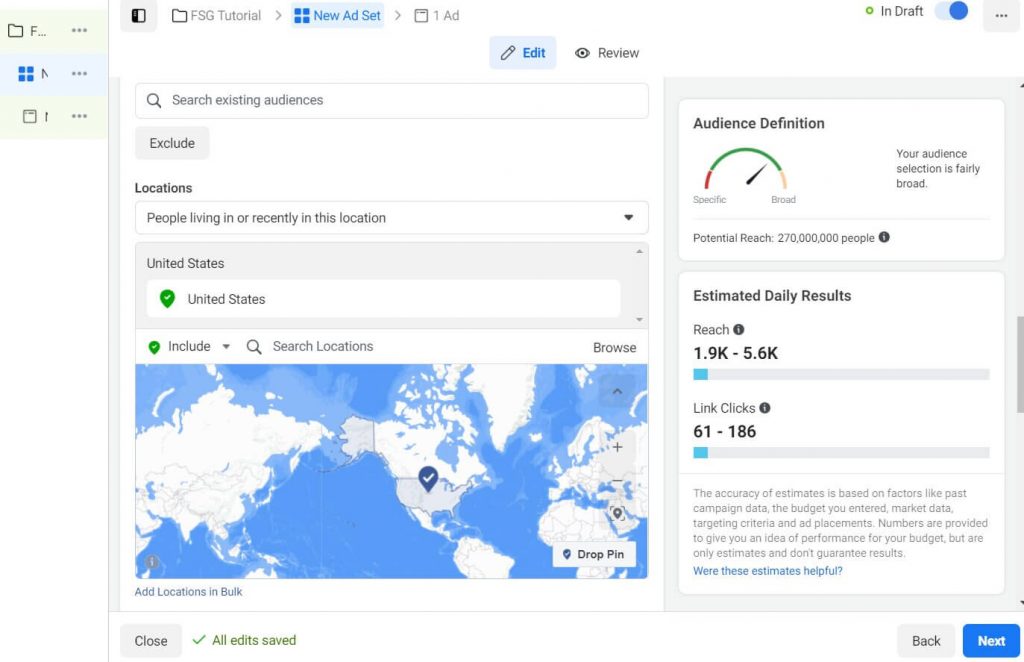
Task: Click the Potential Reach info icon
Action: pyautogui.click(x=884, y=238)
